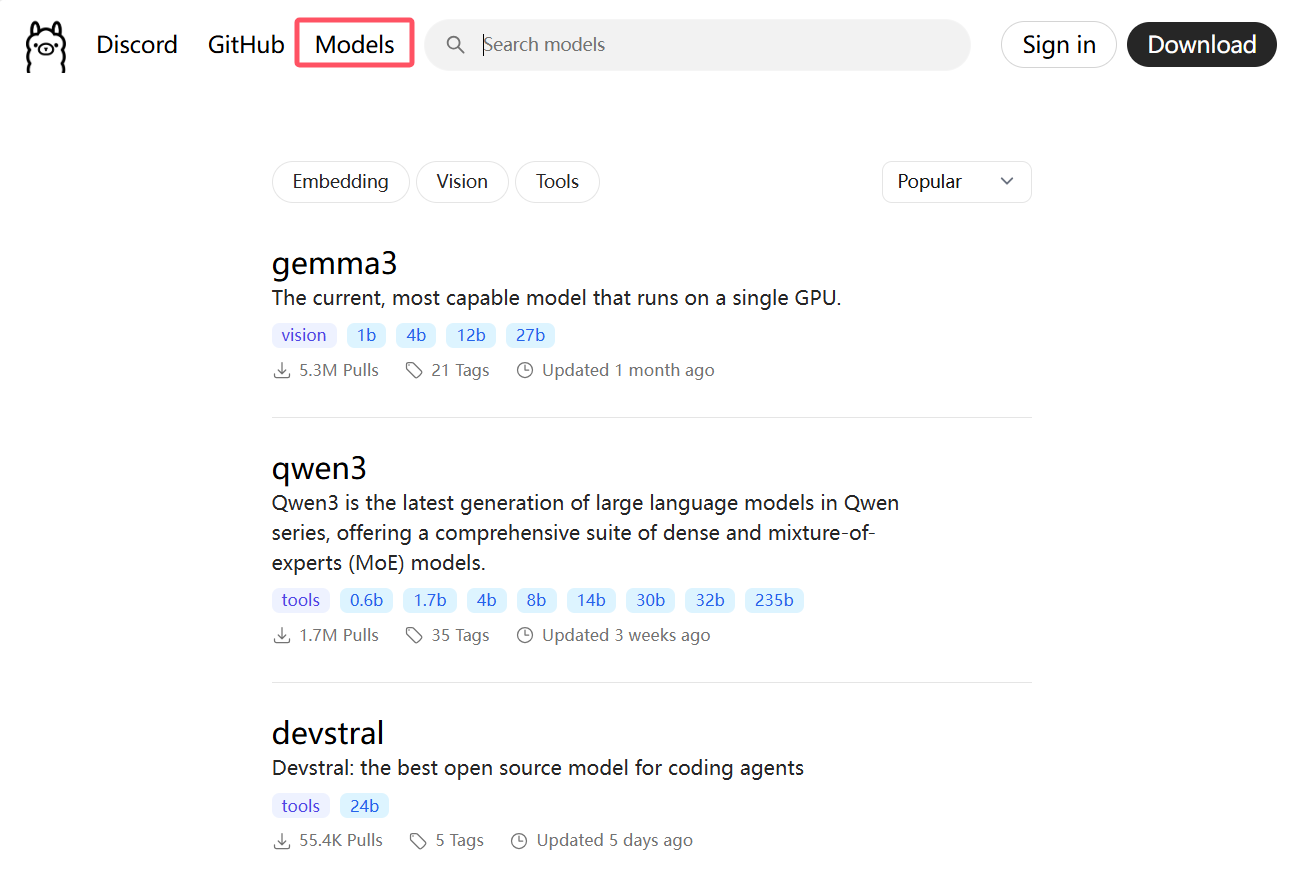Click the clock icon beside Updated 1 month ago
Viewport: 1301px width, 880px height.
point(525,371)
